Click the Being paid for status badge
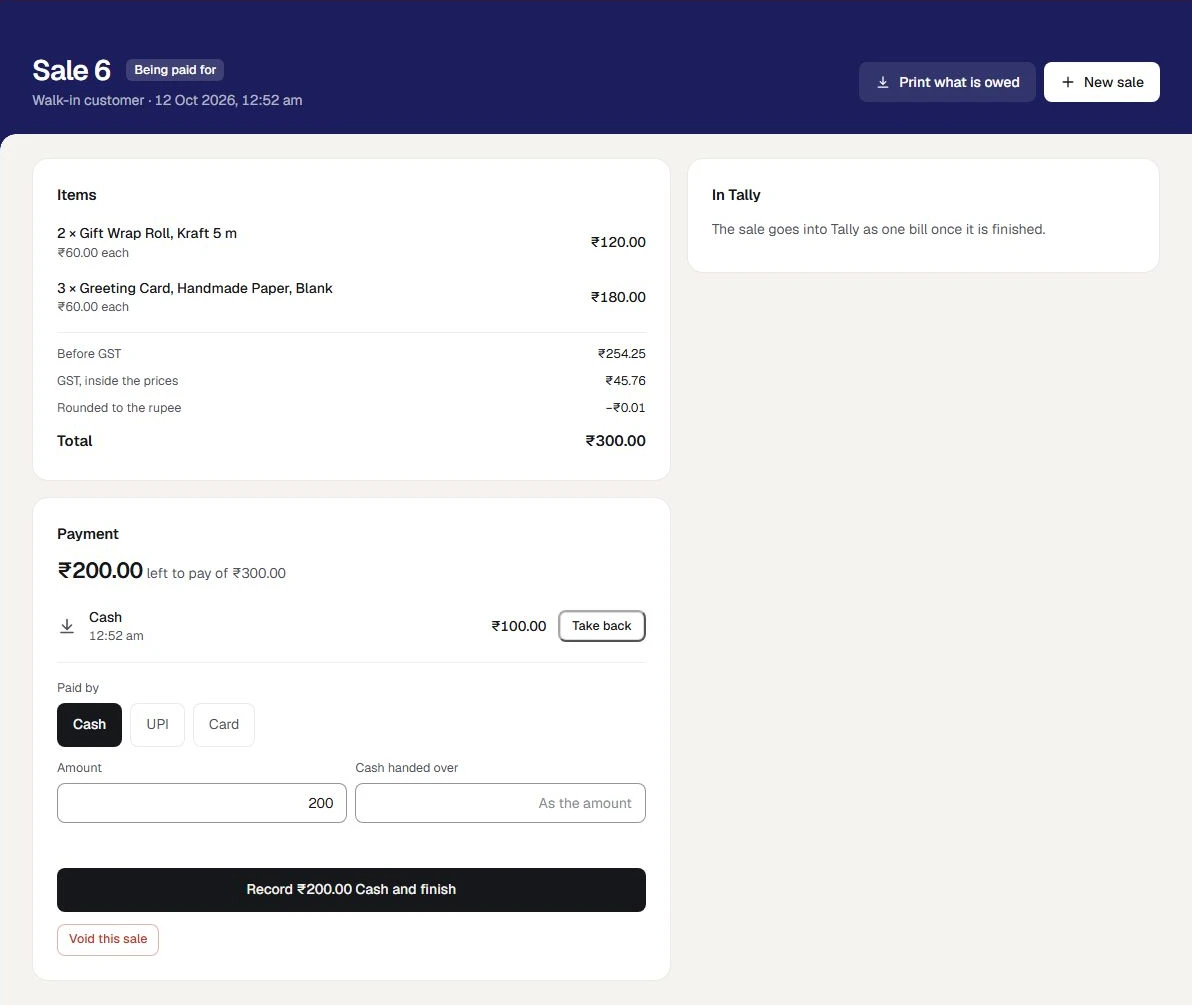Viewport: 1192px width, 1005px height. tap(175, 70)
